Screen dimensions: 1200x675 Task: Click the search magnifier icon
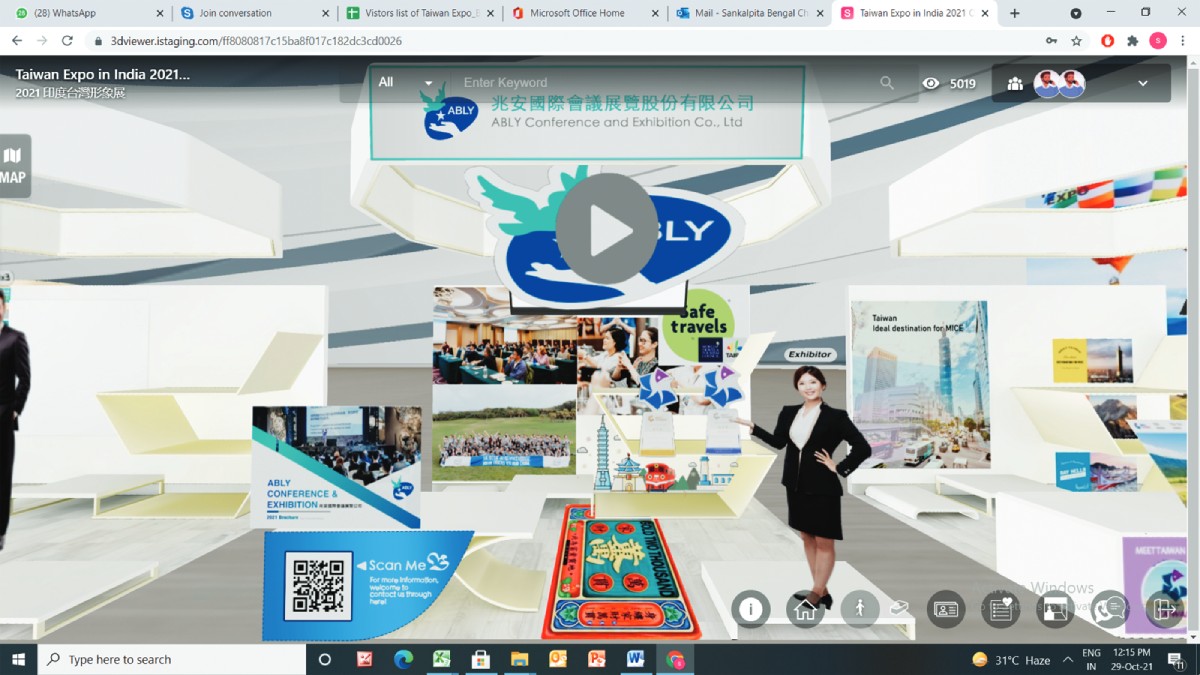click(x=887, y=83)
